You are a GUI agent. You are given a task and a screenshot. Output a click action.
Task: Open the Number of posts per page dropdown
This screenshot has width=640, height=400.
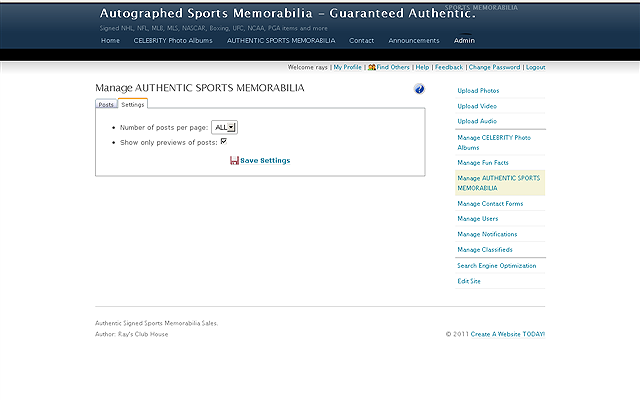224,127
